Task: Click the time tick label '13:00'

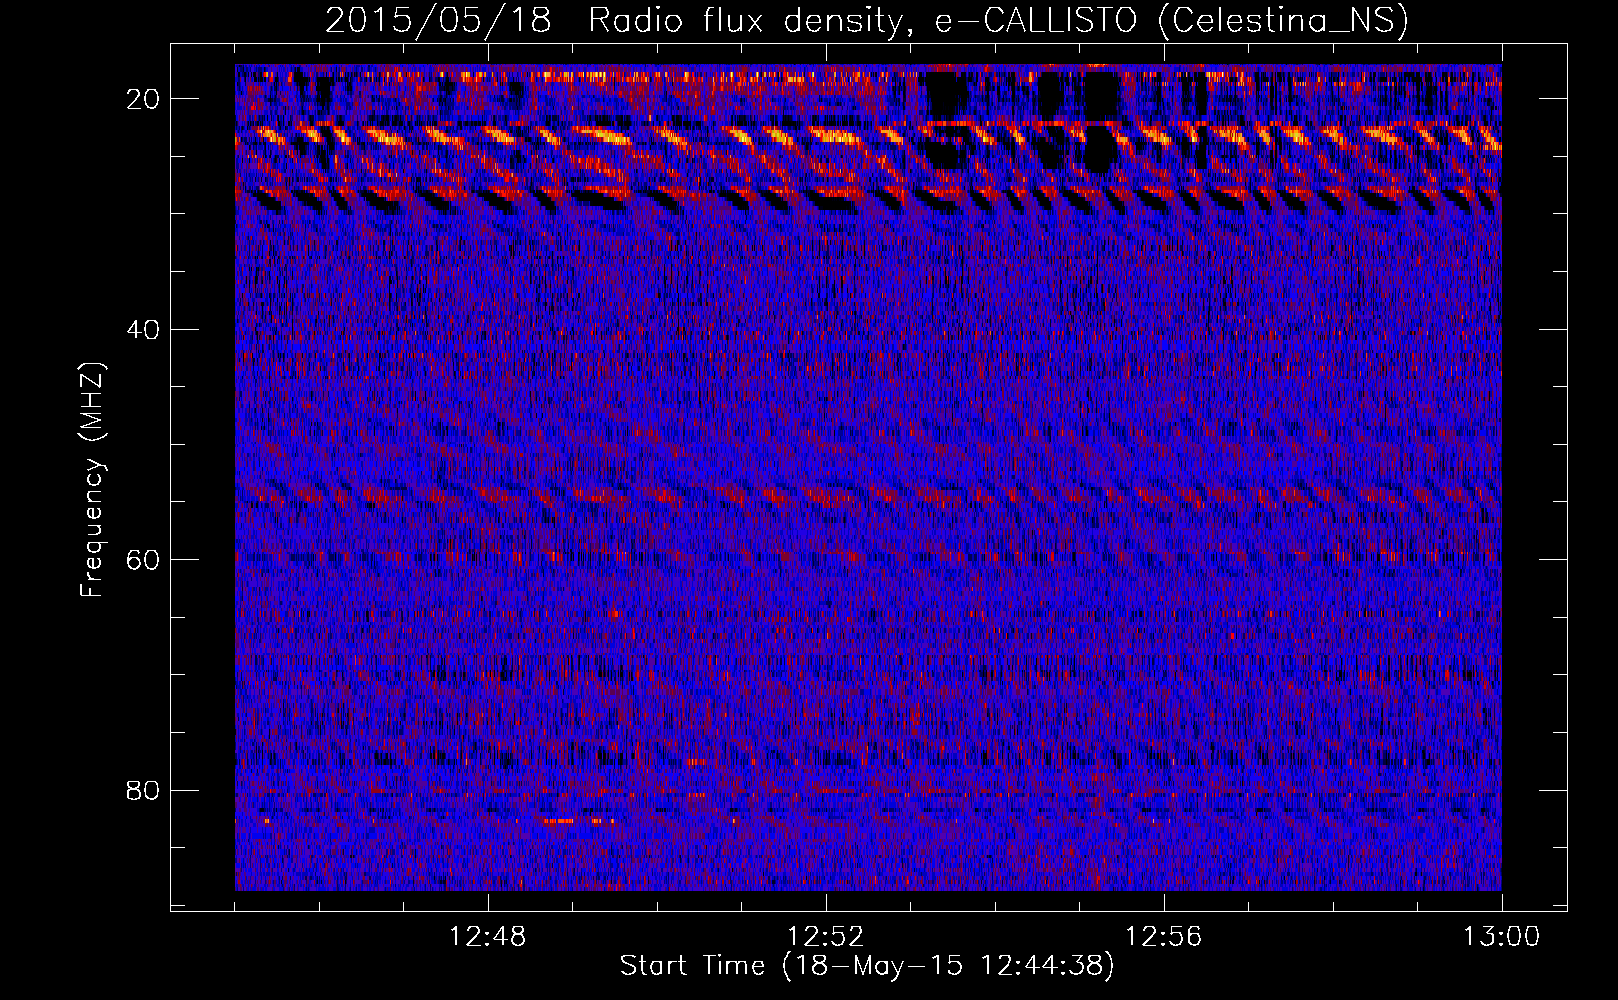Action: [1502, 937]
